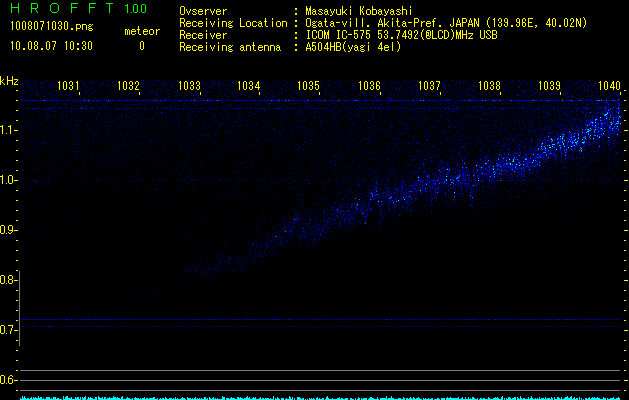
Task: Click time axis label 1040
Action: coord(609,85)
